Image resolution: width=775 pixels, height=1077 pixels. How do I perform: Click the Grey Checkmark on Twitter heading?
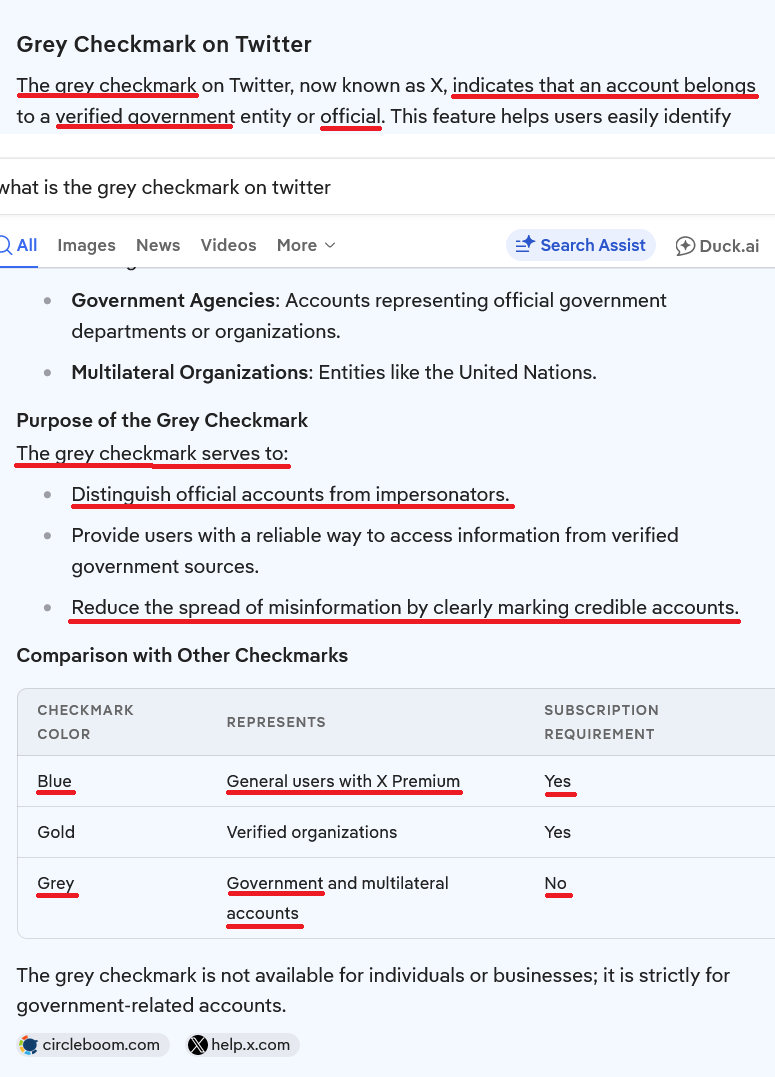[164, 44]
